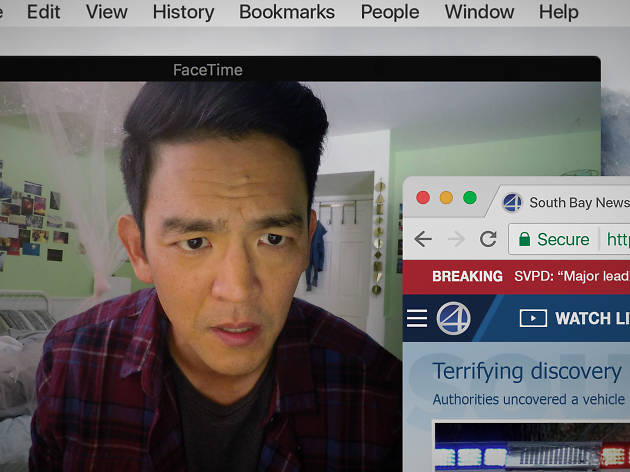
Task: Open the History menu
Action: pos(183,12)
